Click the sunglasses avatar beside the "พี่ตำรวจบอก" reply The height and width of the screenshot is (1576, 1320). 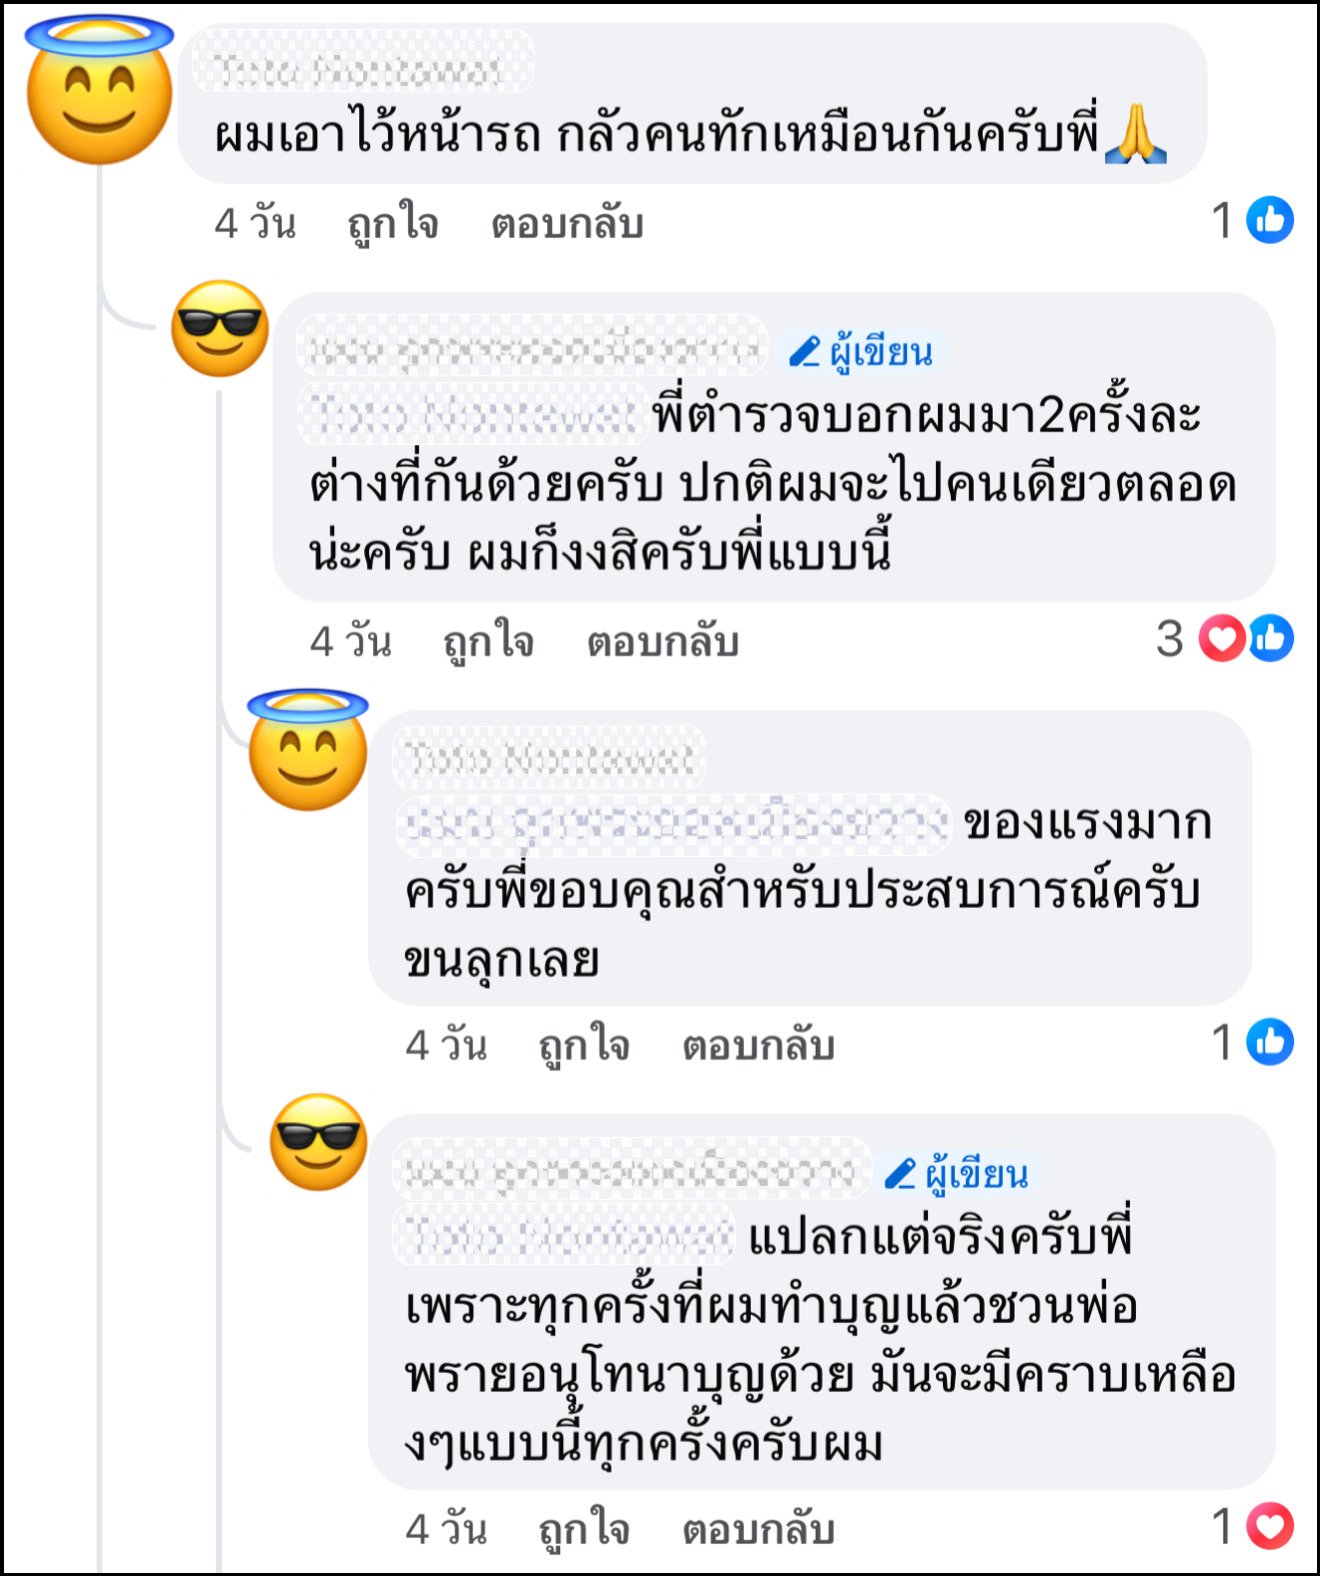[x=220, y=328]
